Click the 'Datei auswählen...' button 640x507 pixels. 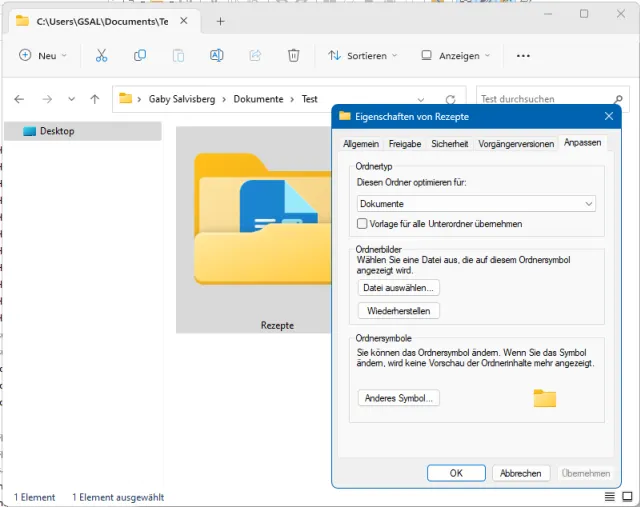click(x=399, y=288)
